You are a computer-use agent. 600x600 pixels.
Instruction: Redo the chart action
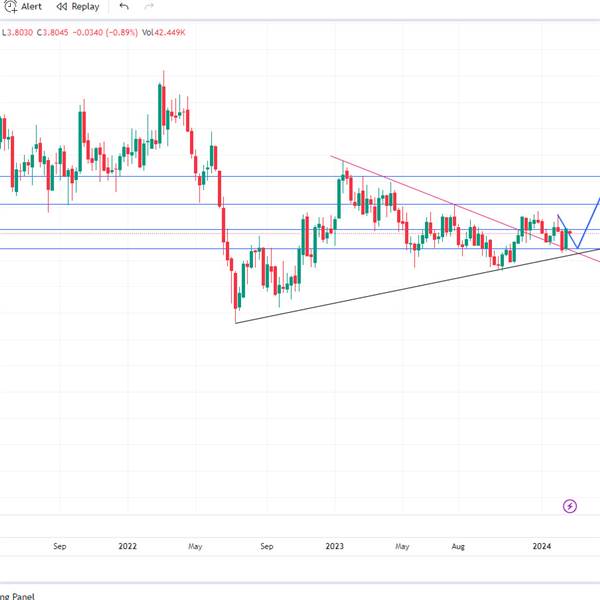(x=149, y=6)
